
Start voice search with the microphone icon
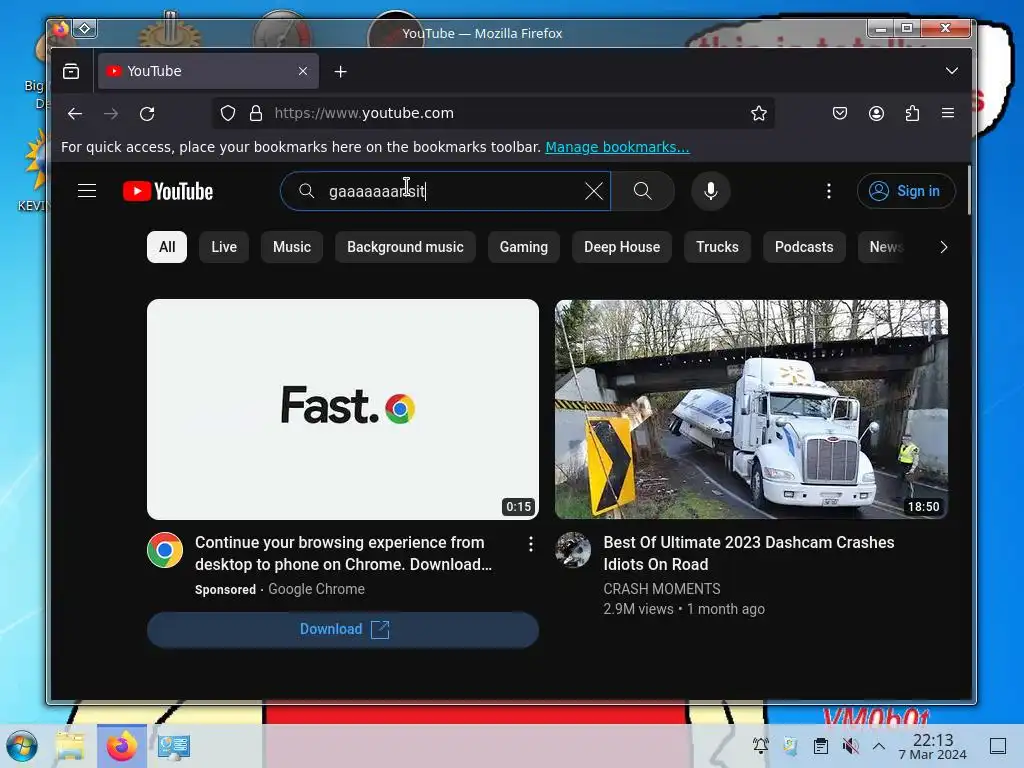[x=711, y=191]
